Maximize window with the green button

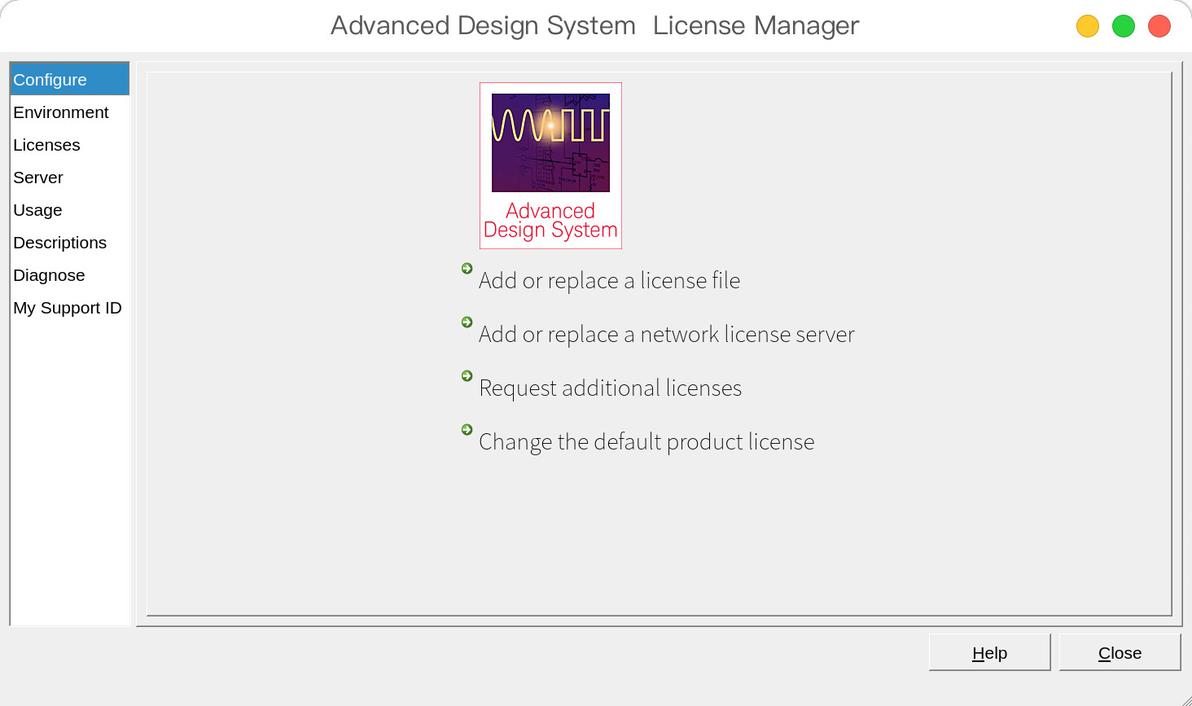click(x=1123, y=26)
